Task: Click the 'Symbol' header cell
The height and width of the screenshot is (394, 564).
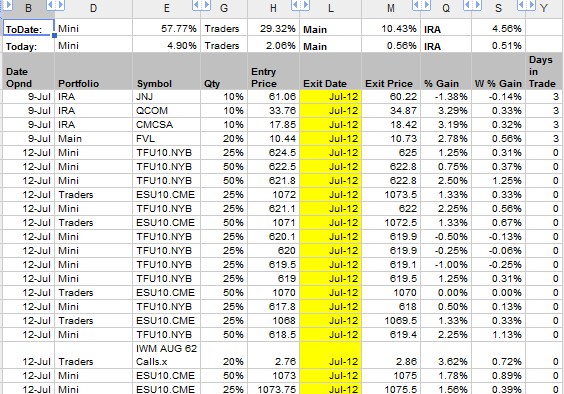Action: coord(167,71)
